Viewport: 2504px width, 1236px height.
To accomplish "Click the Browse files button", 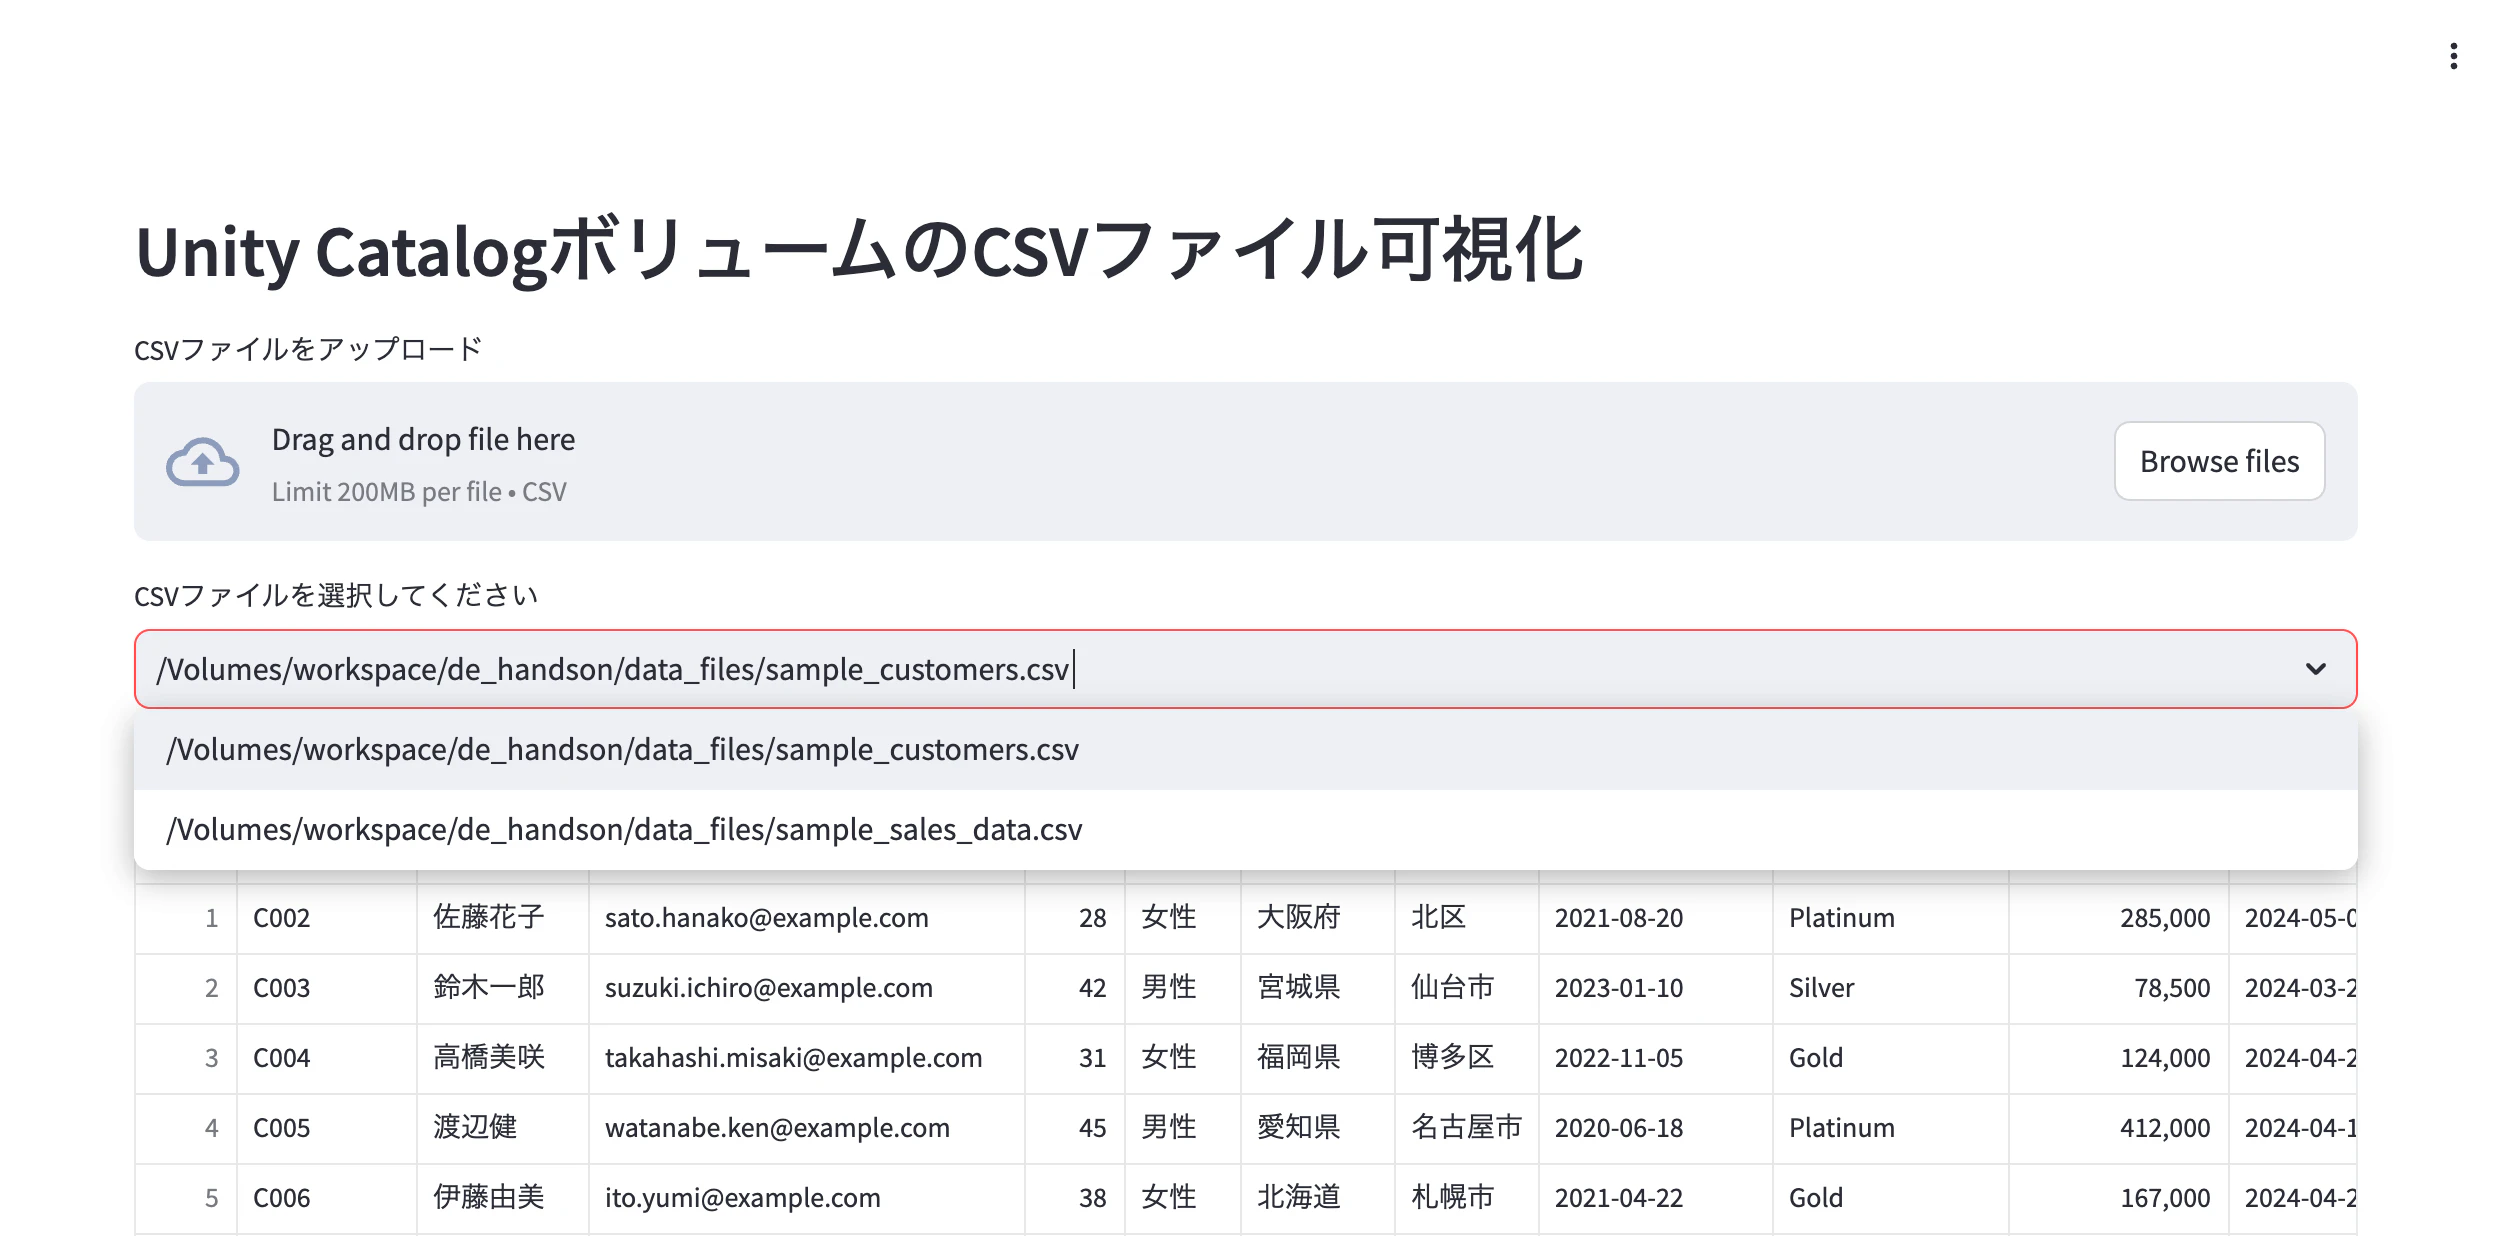I will point(2219,461).
